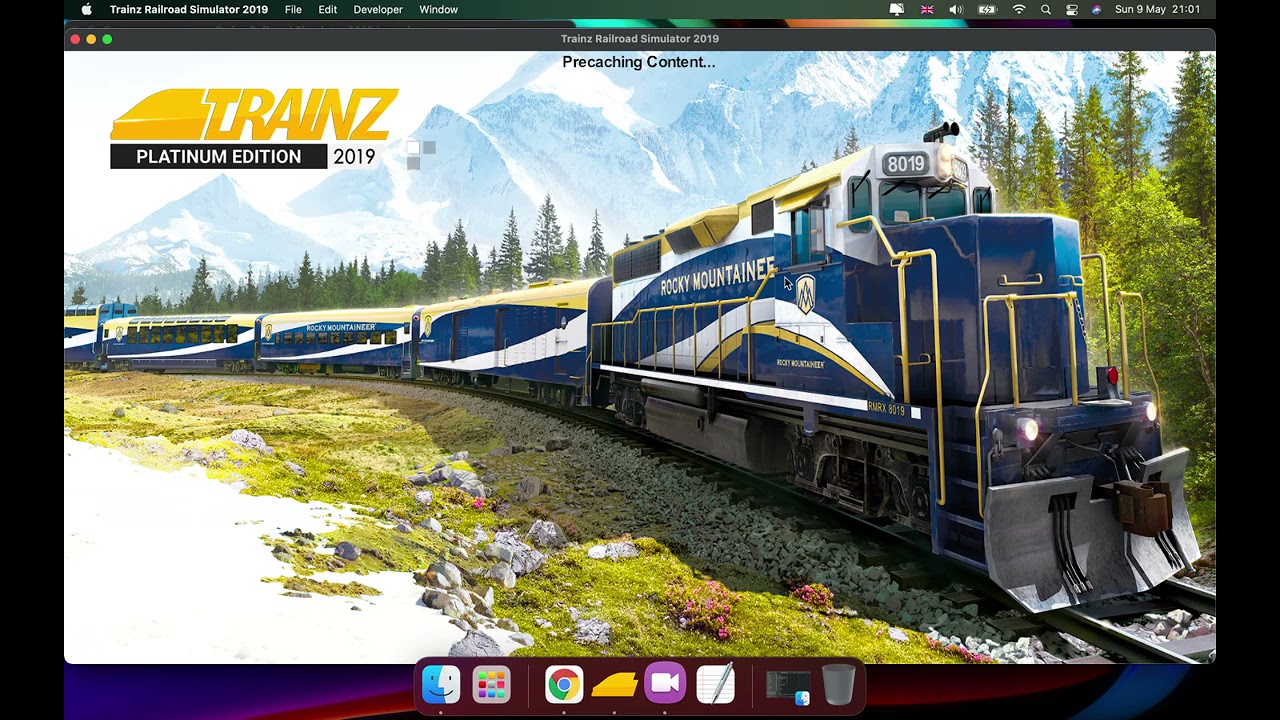Open the battery status menu

click(987, 10)
